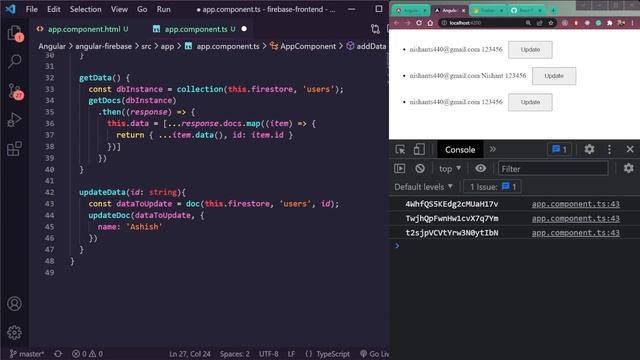Click the angular-firebase breadcrumb

(x=103, y=46)
